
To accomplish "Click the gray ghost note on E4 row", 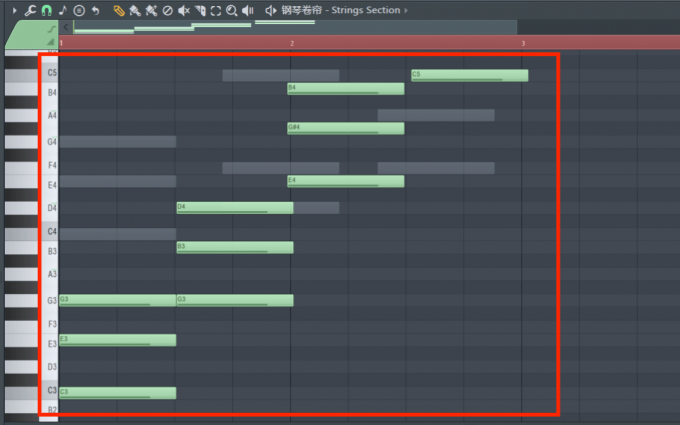I will tap(118, 181).
